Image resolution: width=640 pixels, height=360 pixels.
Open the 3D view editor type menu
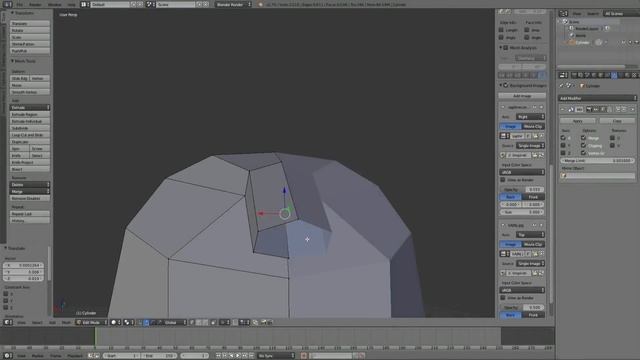click(x=8, y=322)
